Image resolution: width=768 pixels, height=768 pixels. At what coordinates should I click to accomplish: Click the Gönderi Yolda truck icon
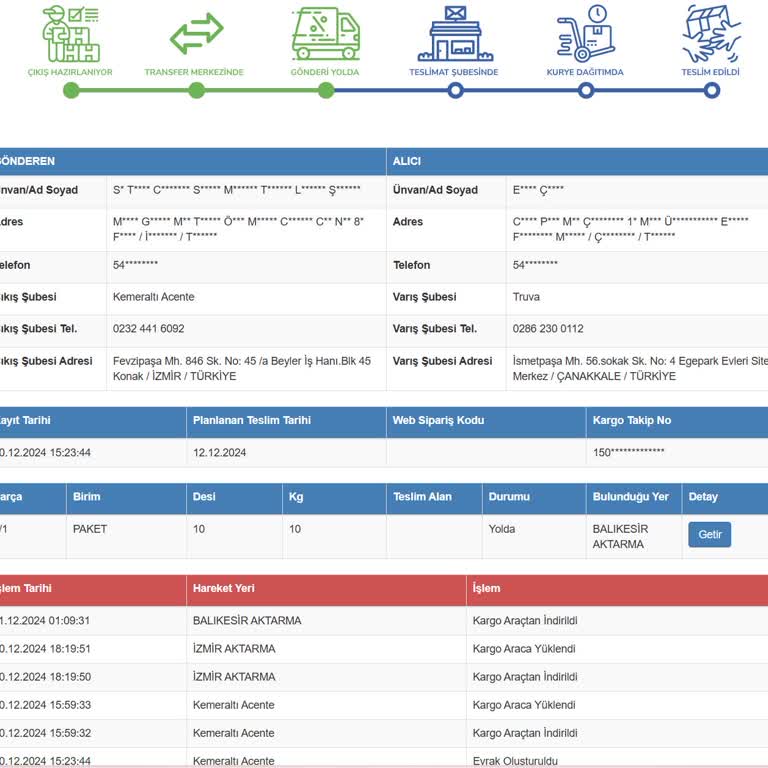tap(325, 34)
